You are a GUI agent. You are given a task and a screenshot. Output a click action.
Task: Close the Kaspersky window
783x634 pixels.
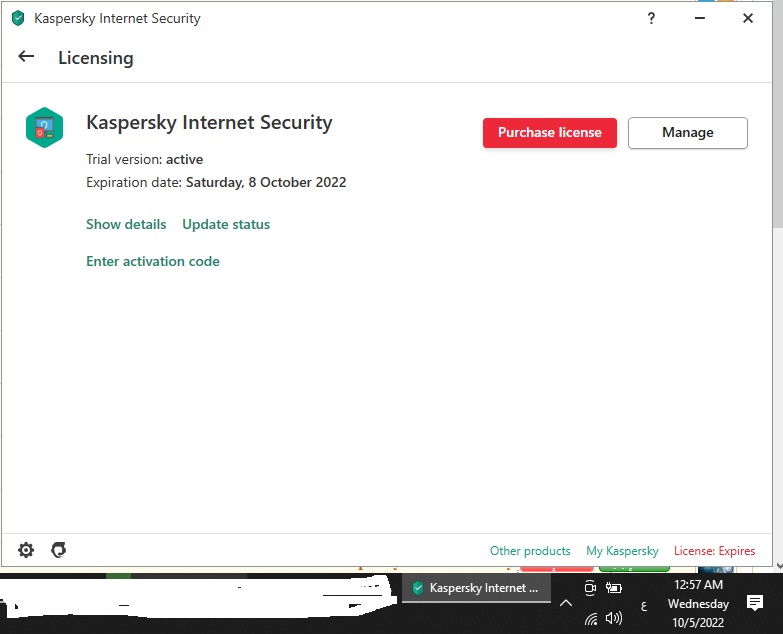pos(748,18)
